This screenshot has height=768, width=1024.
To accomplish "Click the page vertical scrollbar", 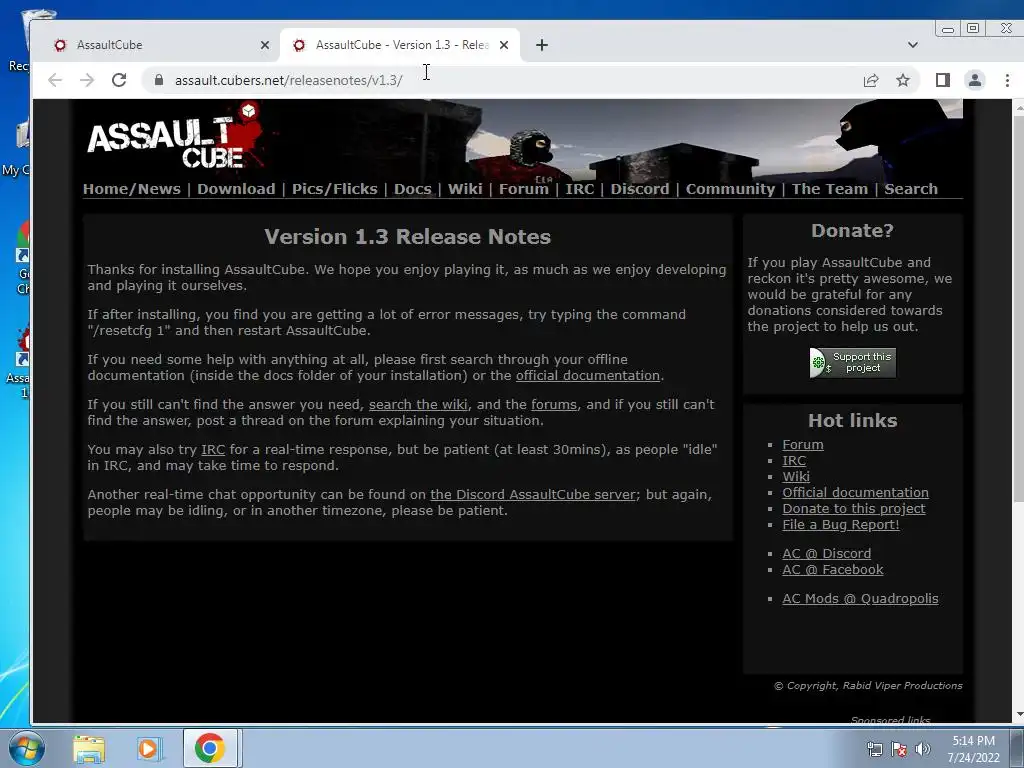I will tap(1018, 307).
